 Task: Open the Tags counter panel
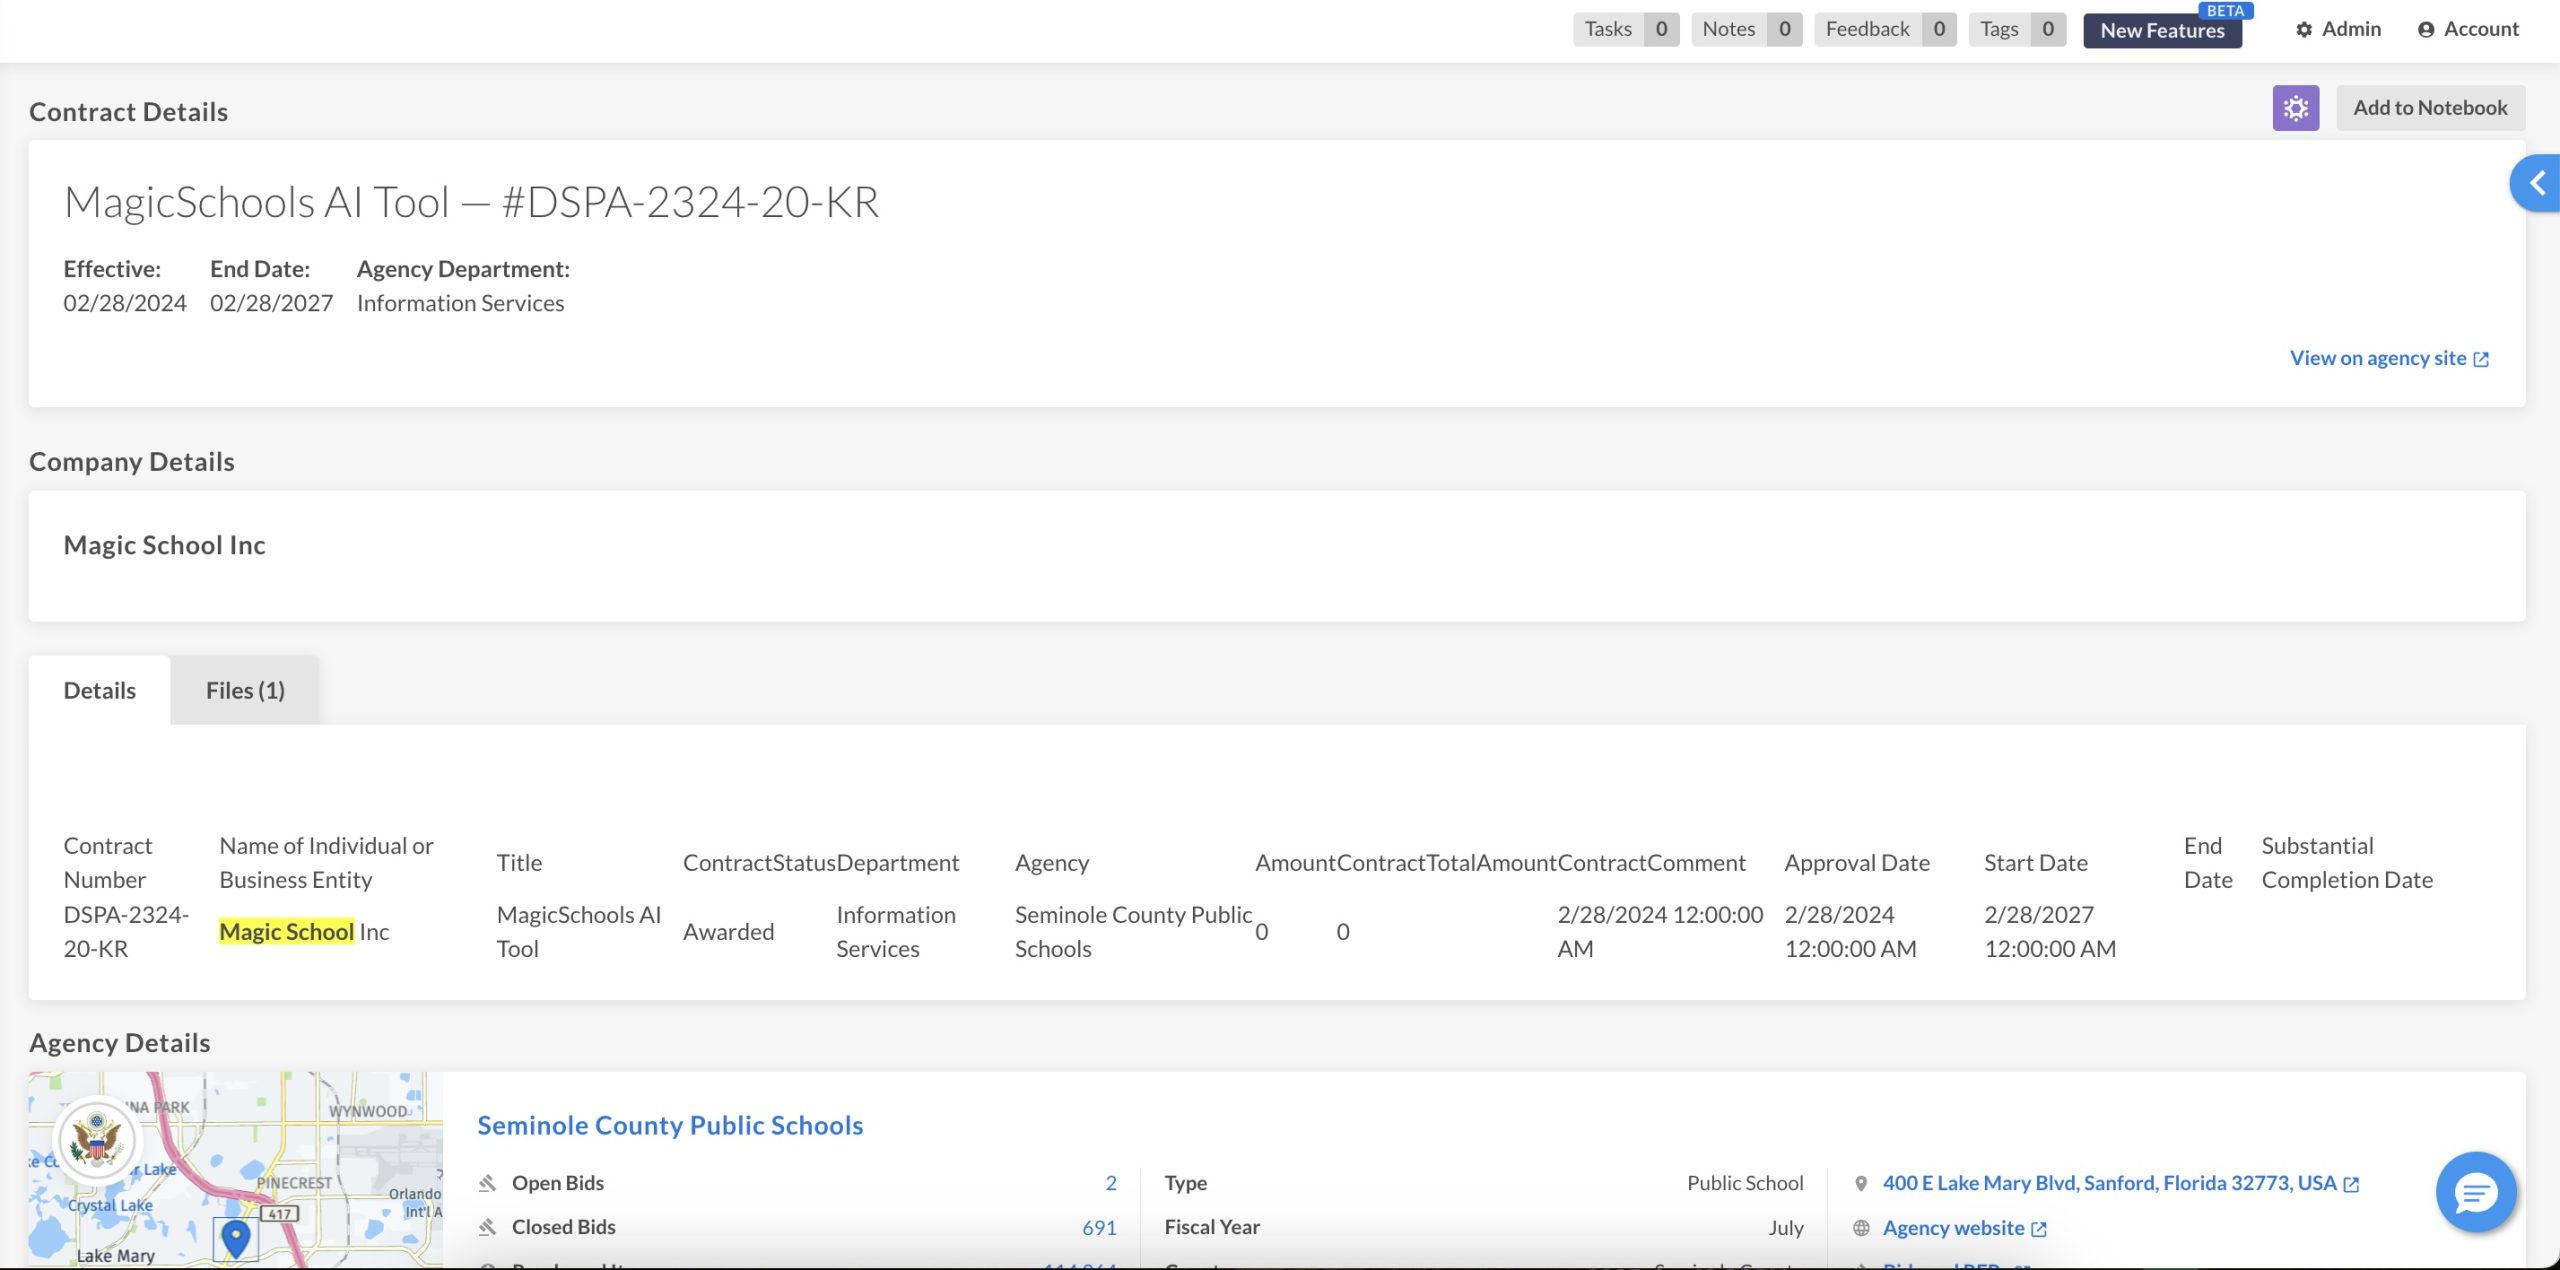point(2016,30)
